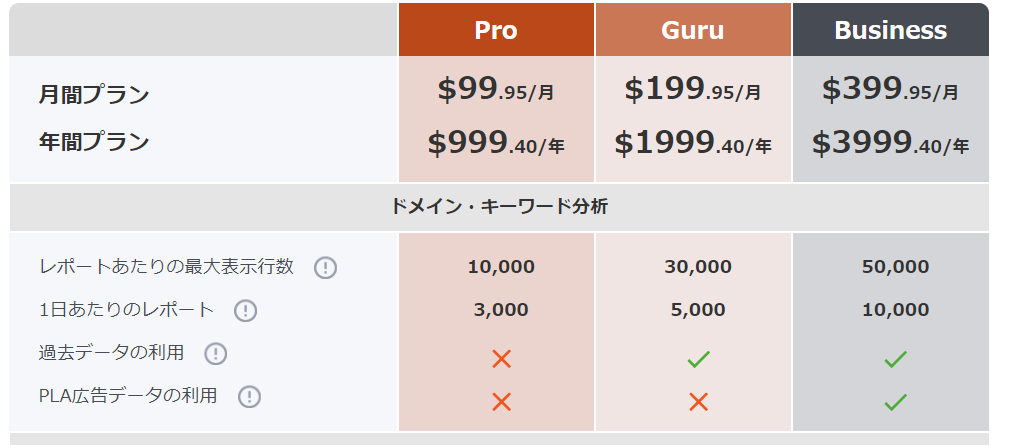
Task: Click info icon beside 1日あたりのレポート
Action: point(245,311)
